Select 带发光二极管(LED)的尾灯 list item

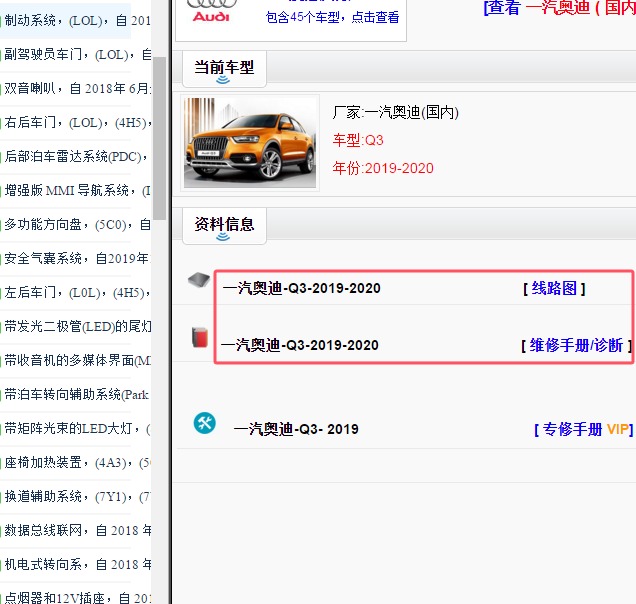76,327
